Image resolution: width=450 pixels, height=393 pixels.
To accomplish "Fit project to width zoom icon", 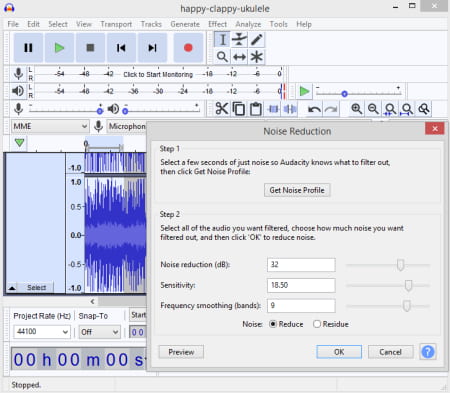I will (x=407, y=109).
